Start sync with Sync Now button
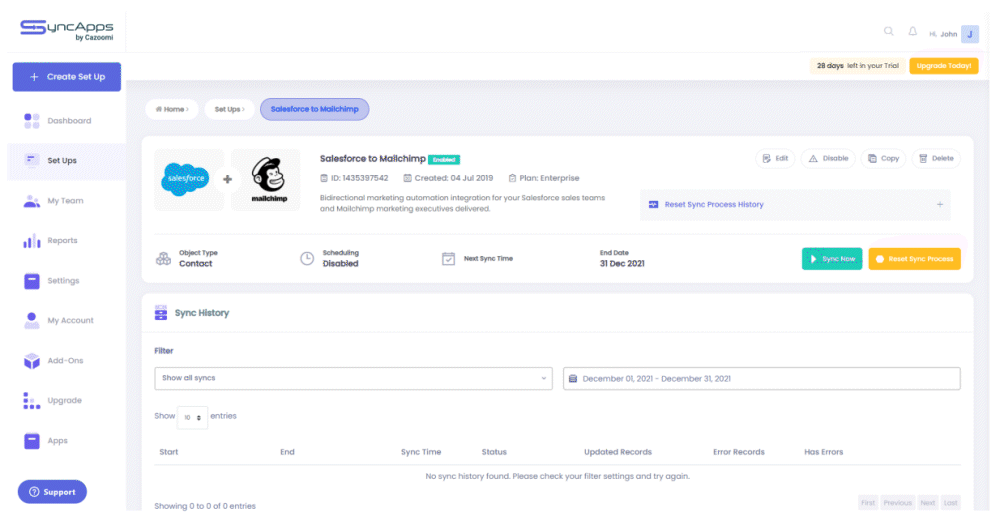1000x525 pixels. (832, 259)
